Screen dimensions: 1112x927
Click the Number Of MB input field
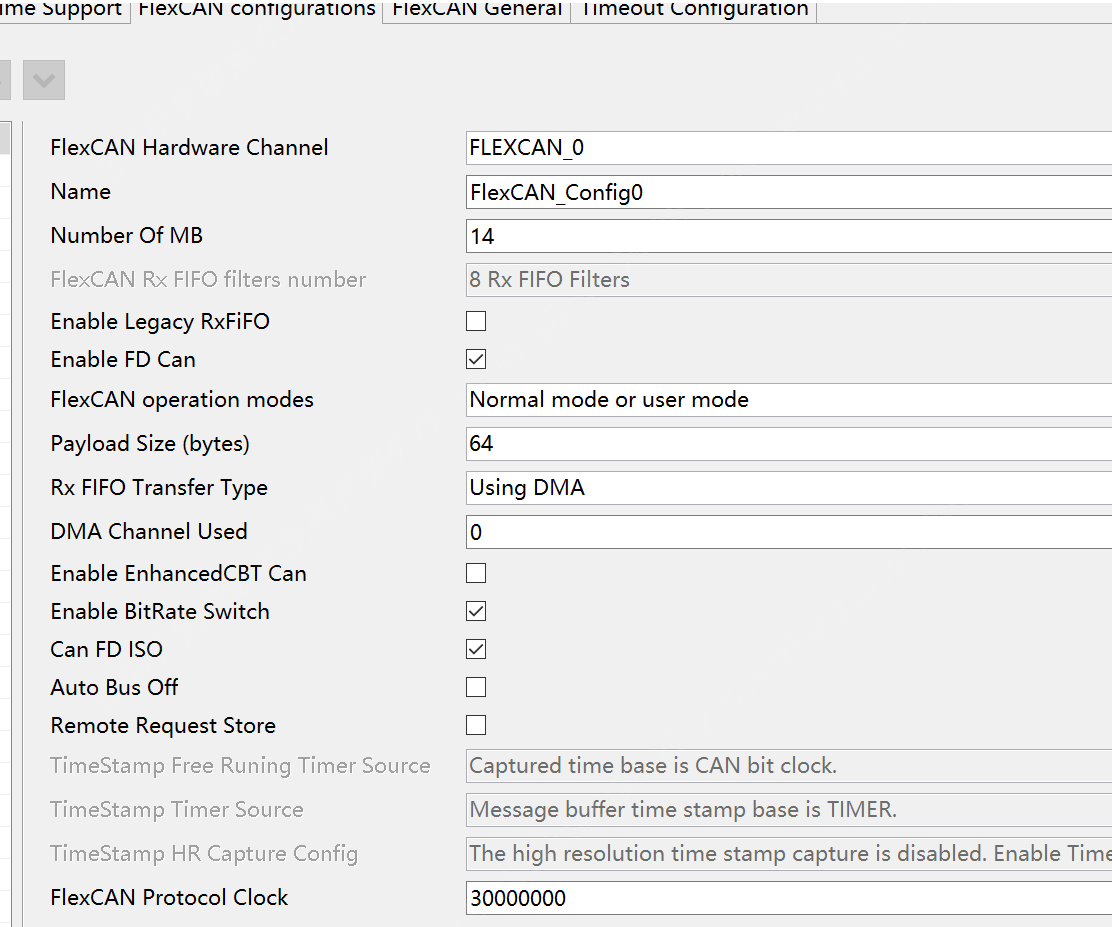point(788,236)
